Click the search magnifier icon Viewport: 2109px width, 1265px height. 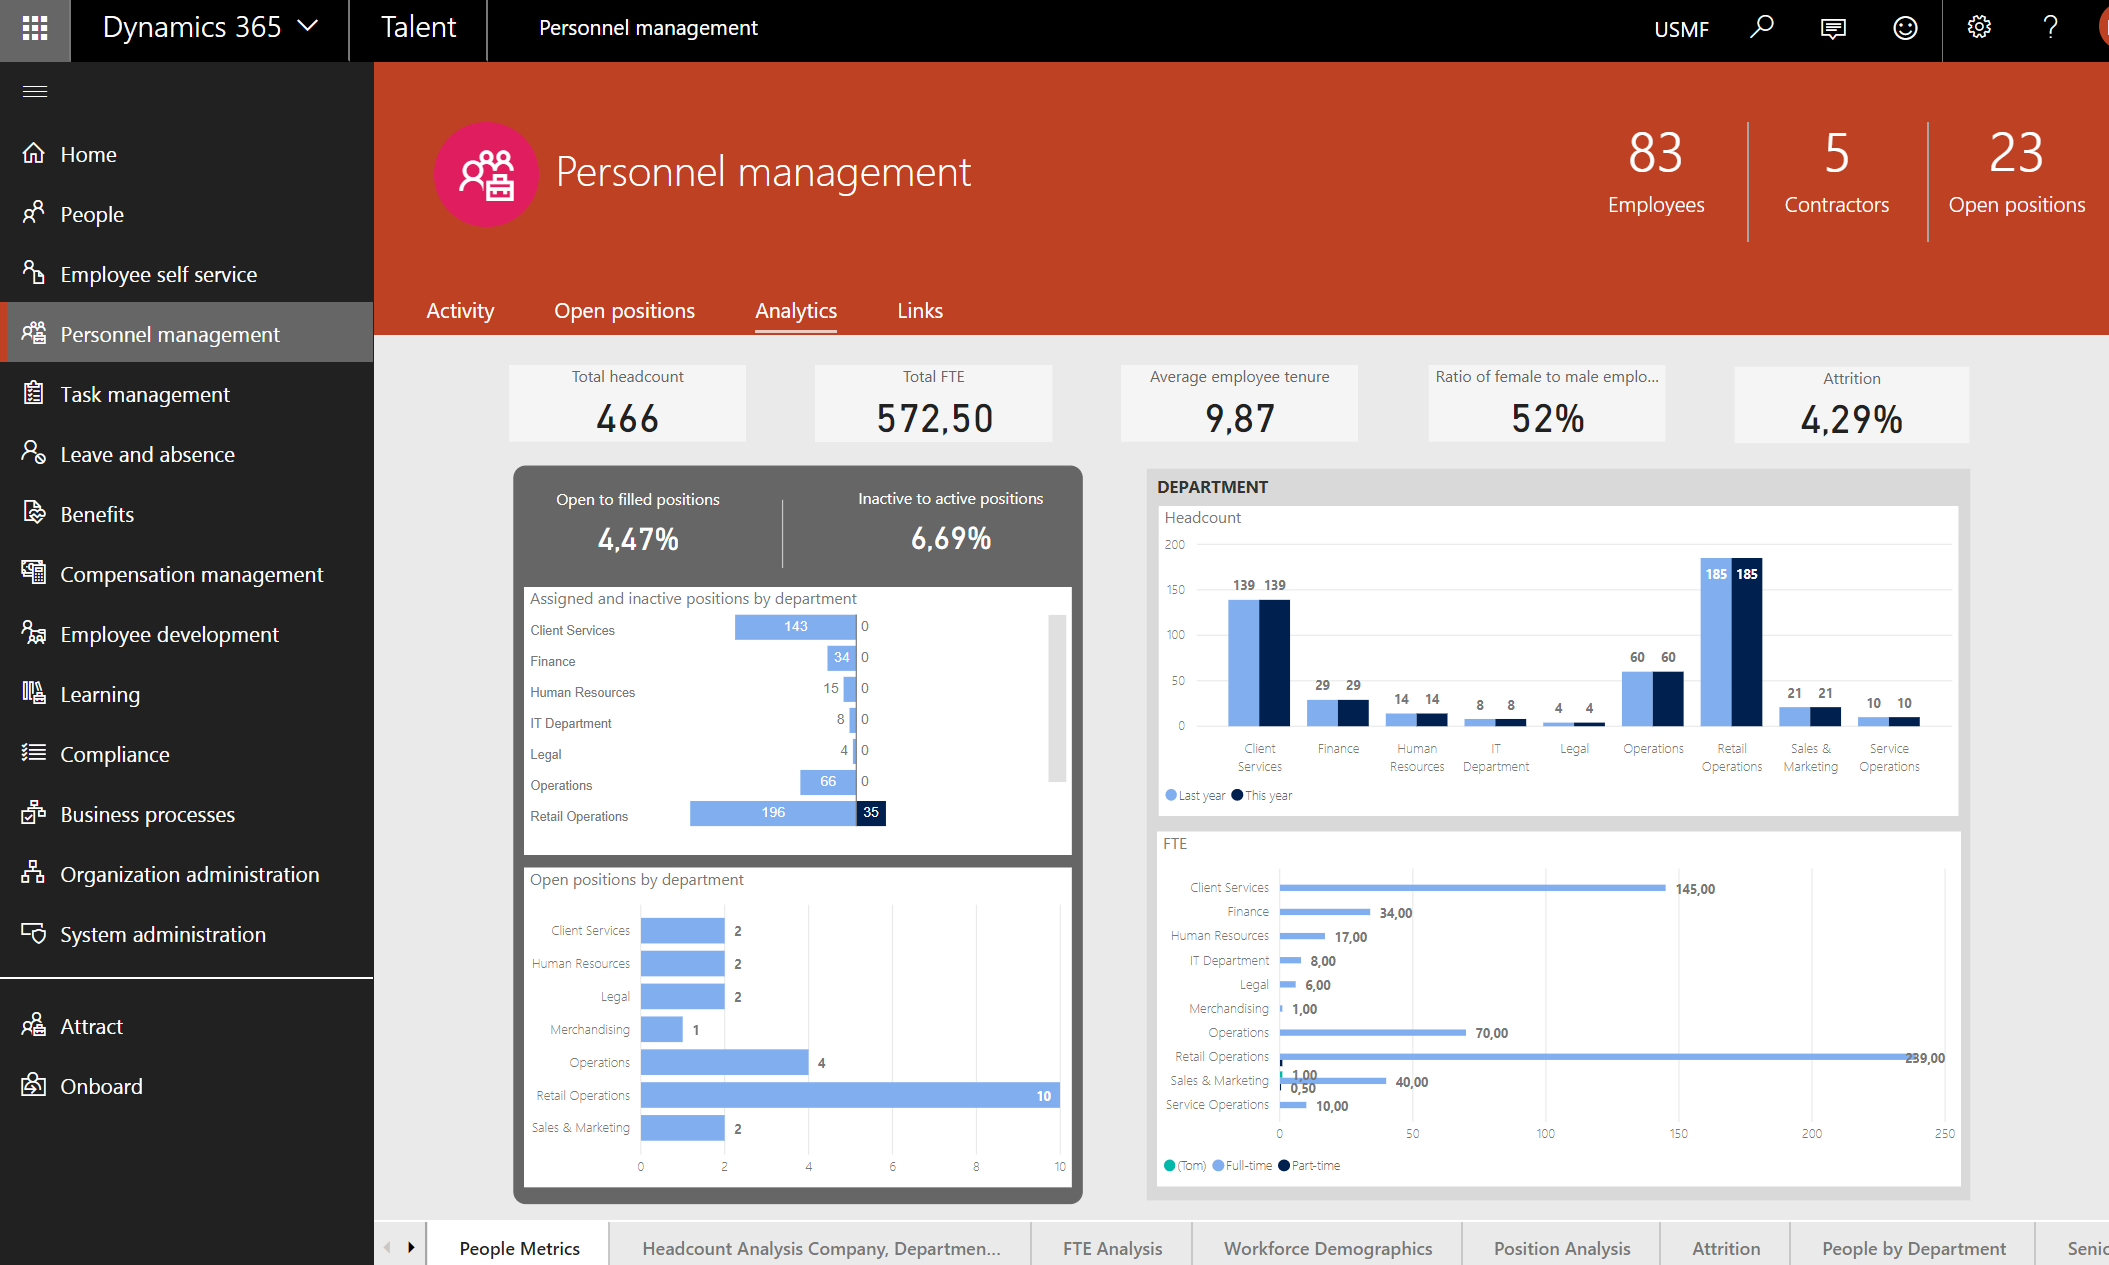pos(1762,27)
